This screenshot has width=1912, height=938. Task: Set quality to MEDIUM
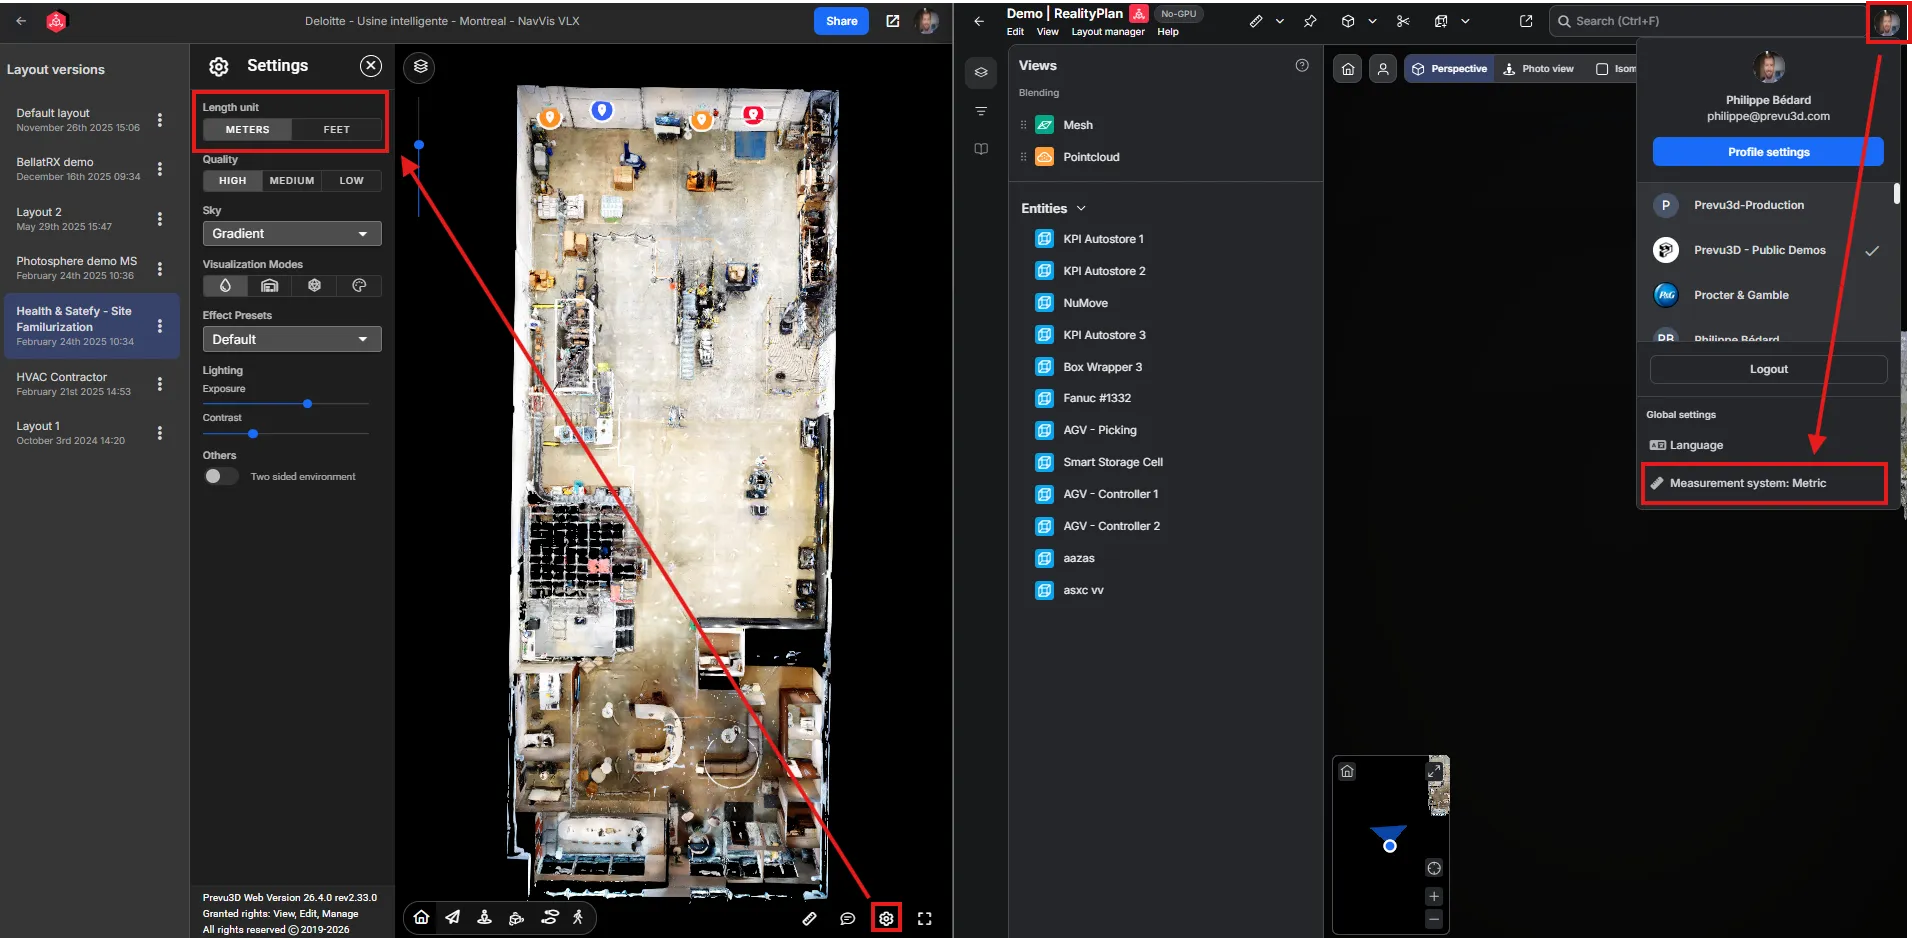pyautogui.click(x=292, y=181)
